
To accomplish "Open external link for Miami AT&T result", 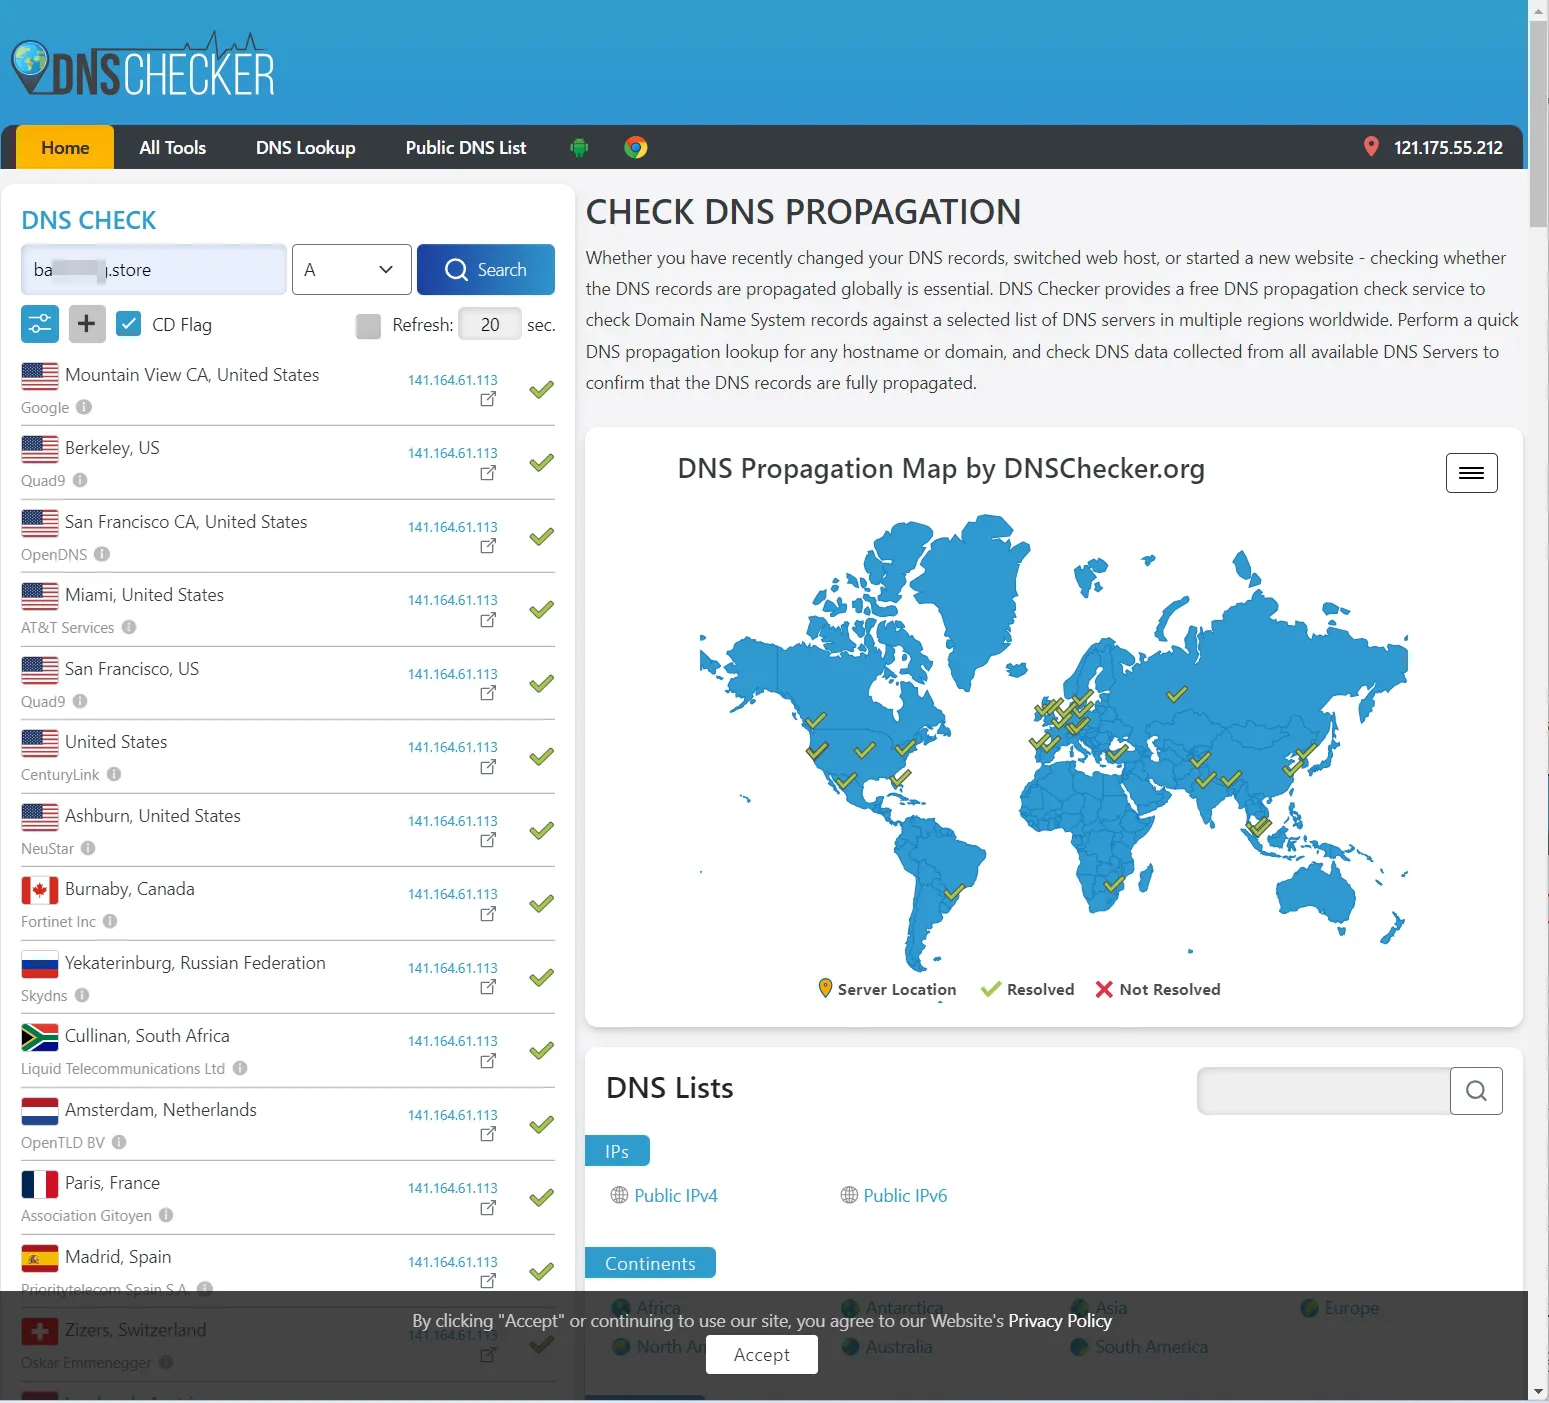I will pyautogui.click(x=488, y=620).
